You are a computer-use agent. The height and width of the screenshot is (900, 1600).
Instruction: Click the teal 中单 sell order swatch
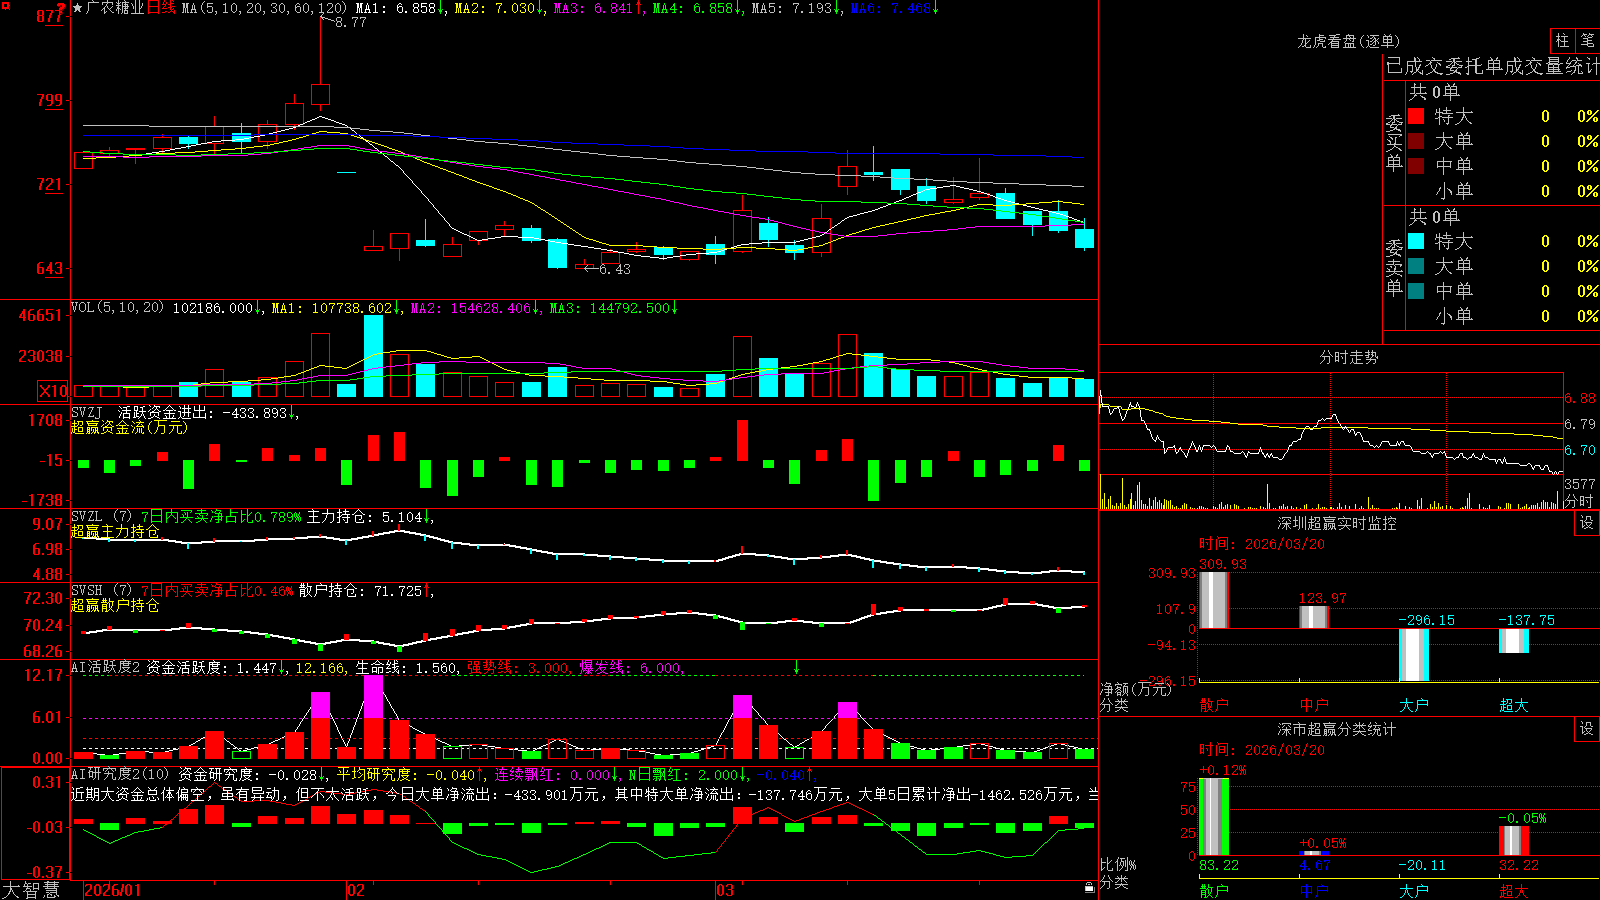[x=1416, y=291]
